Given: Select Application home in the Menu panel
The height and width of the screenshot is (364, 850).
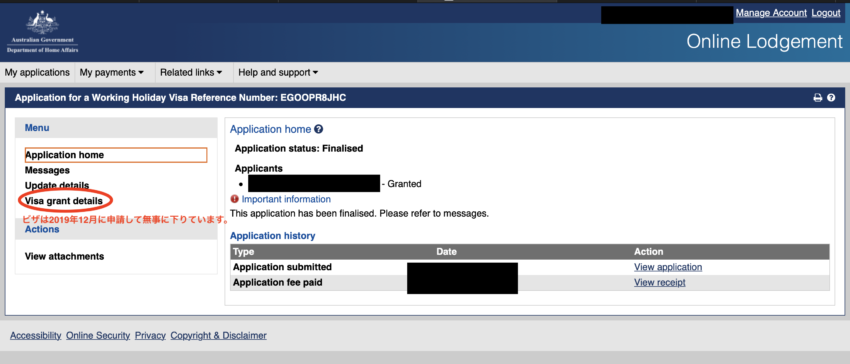Looking at the screenshot, I should (x=115, y=155).
